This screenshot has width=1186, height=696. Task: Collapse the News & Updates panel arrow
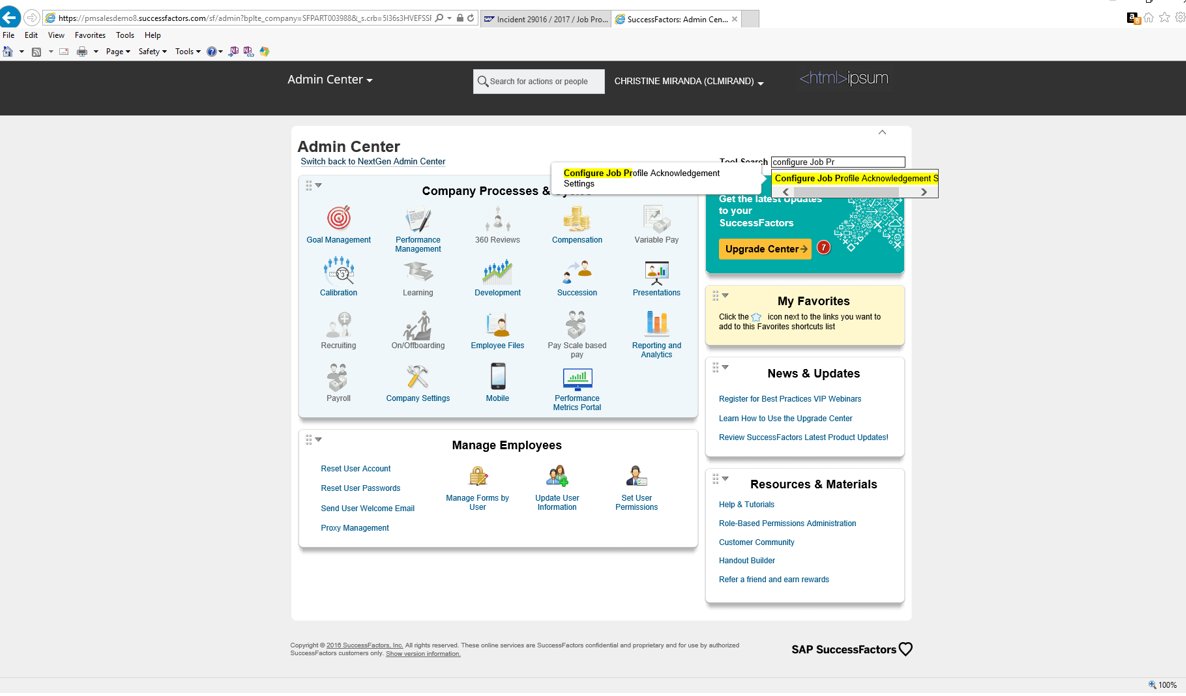point(725,367)
